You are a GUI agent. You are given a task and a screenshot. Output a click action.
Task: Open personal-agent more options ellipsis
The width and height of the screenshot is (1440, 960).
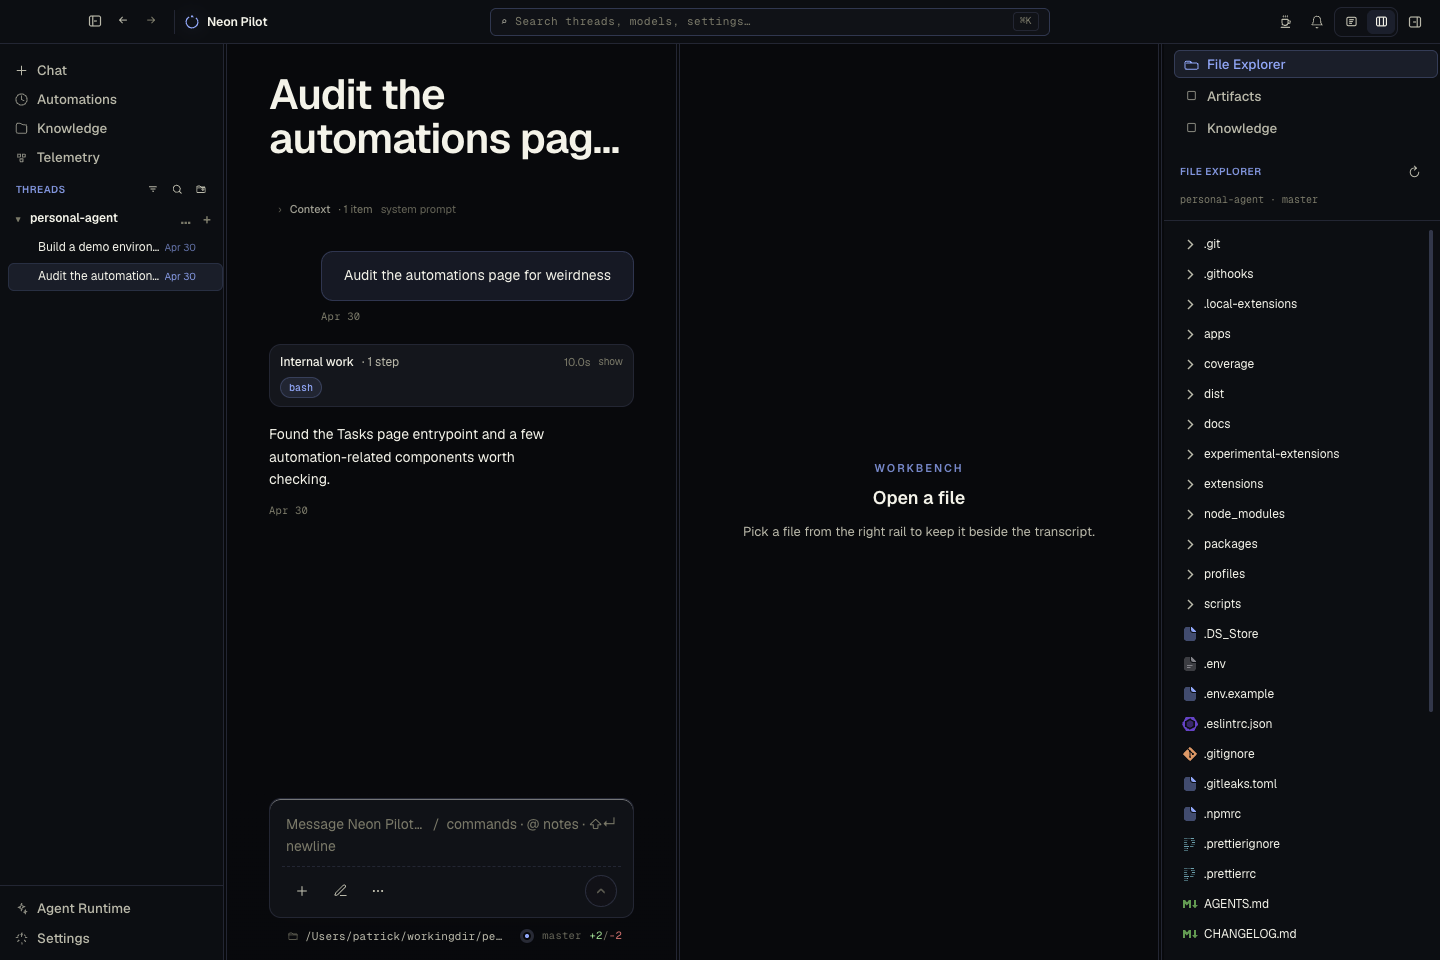coord(185,220)
